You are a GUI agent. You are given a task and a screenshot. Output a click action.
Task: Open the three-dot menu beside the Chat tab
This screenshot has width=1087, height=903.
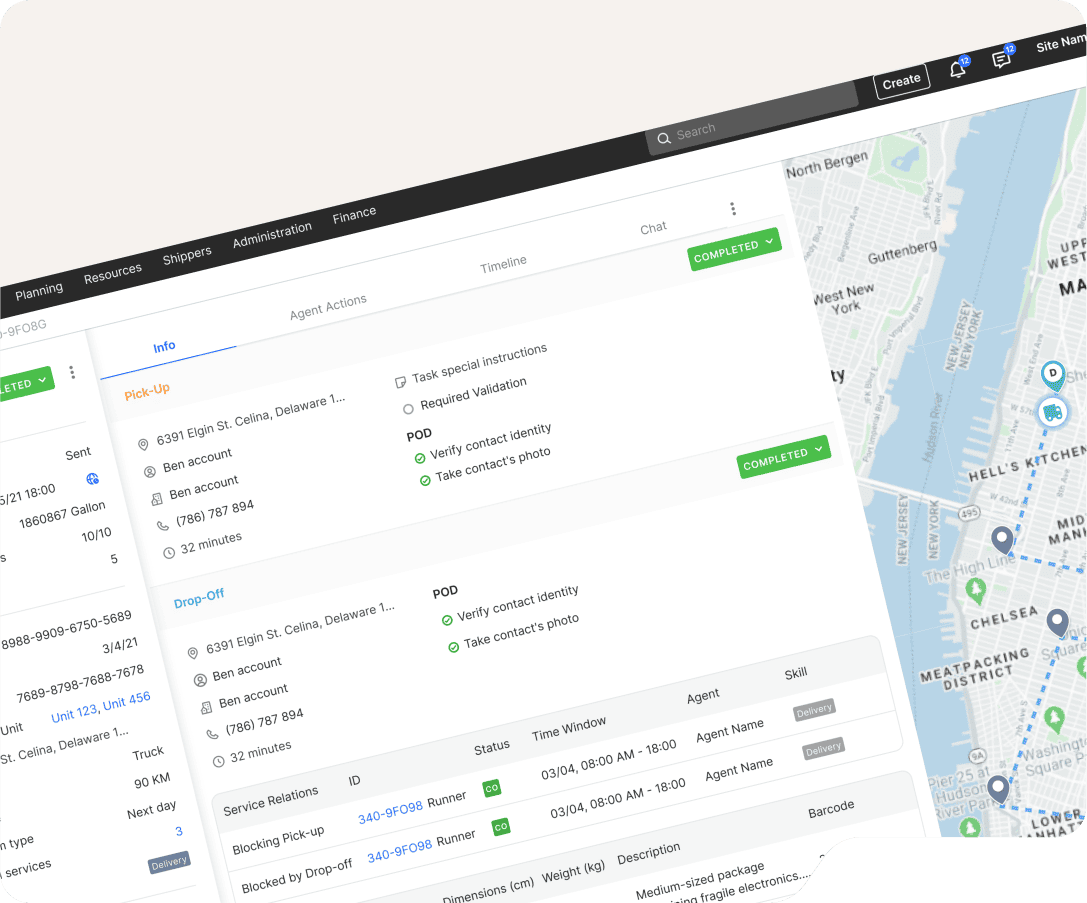pyautogui.click(x=733, y=209)
